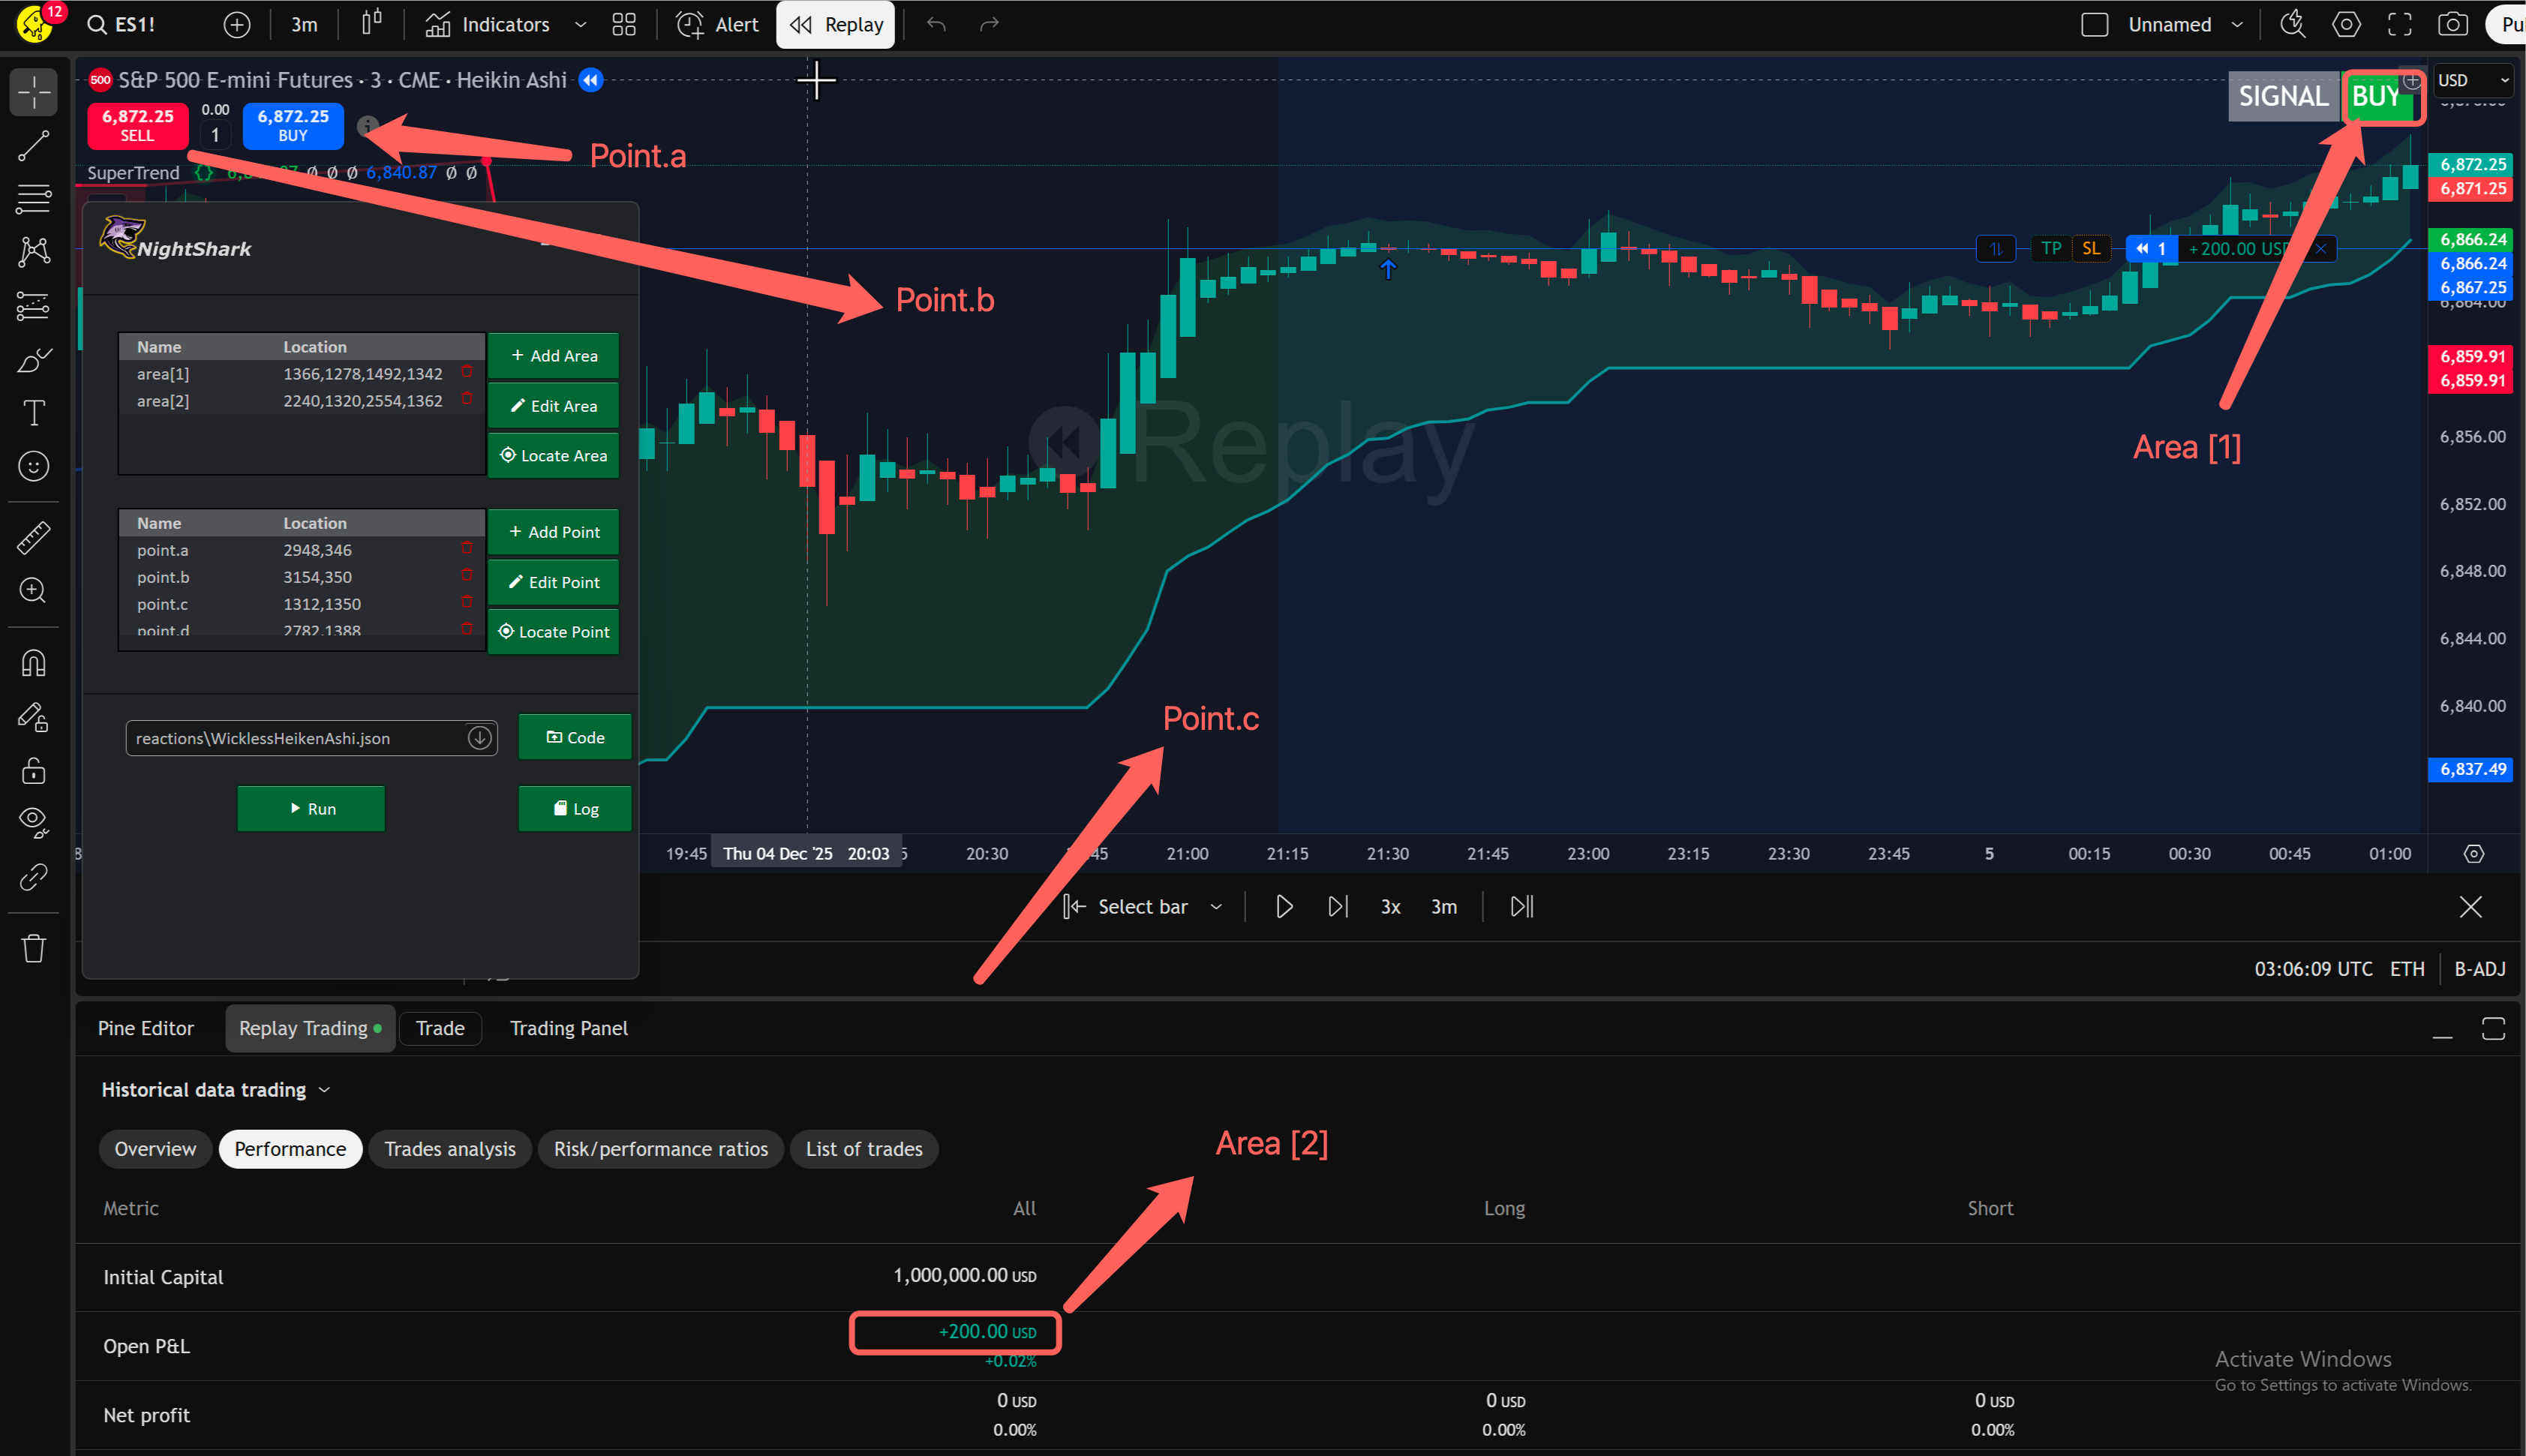Screen dimensions: 2526x1456
Task: Take a chart snapshot with camera icon
Action: coord(2454,24)
